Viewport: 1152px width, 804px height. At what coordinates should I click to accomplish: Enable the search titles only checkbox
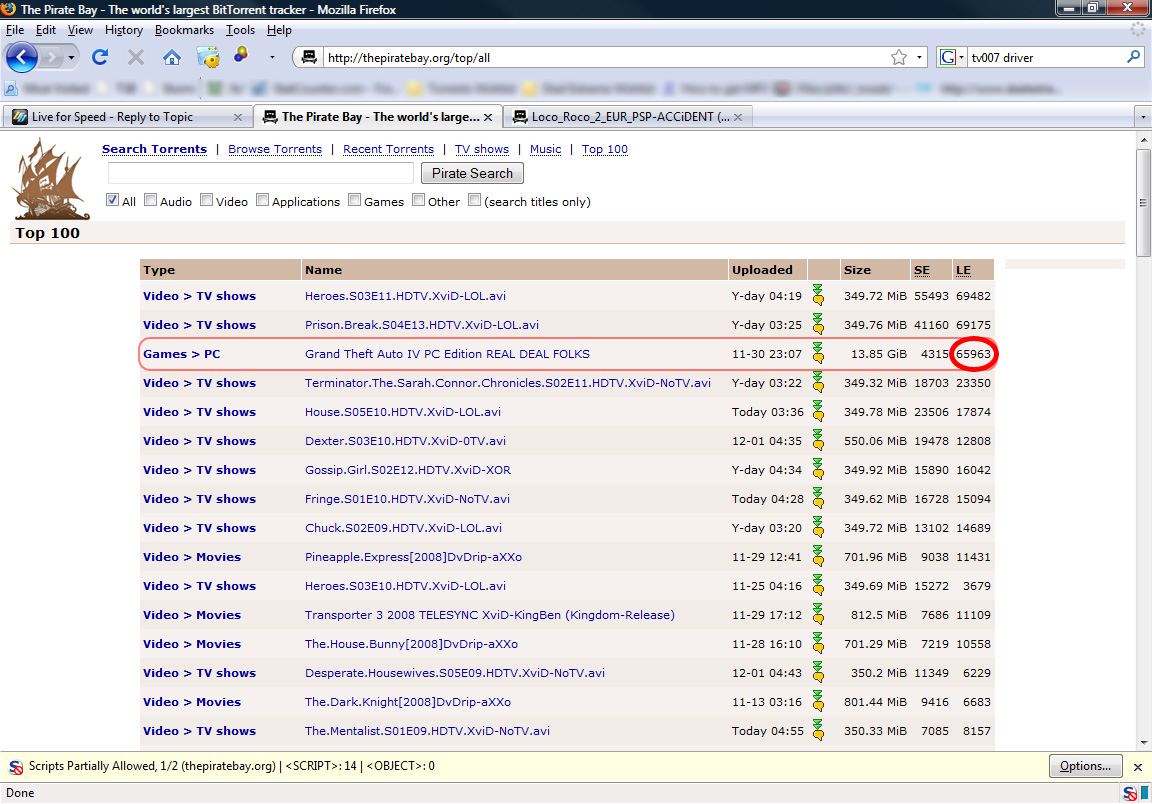(475, 200)
